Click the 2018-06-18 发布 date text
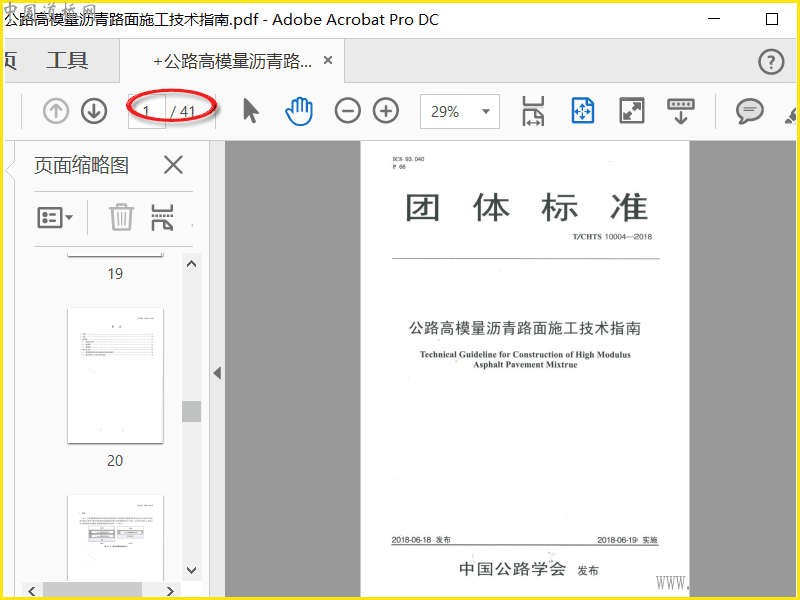Viewport: 800px width, 600px height. tap(421, 540)
